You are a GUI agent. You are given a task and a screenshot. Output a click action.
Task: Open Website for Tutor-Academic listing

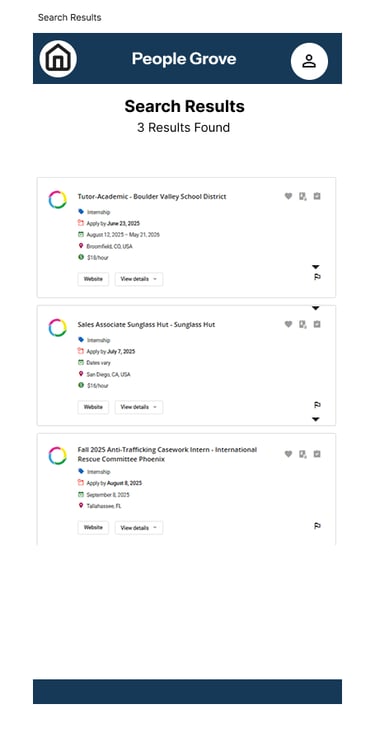[x=93, y=279]
